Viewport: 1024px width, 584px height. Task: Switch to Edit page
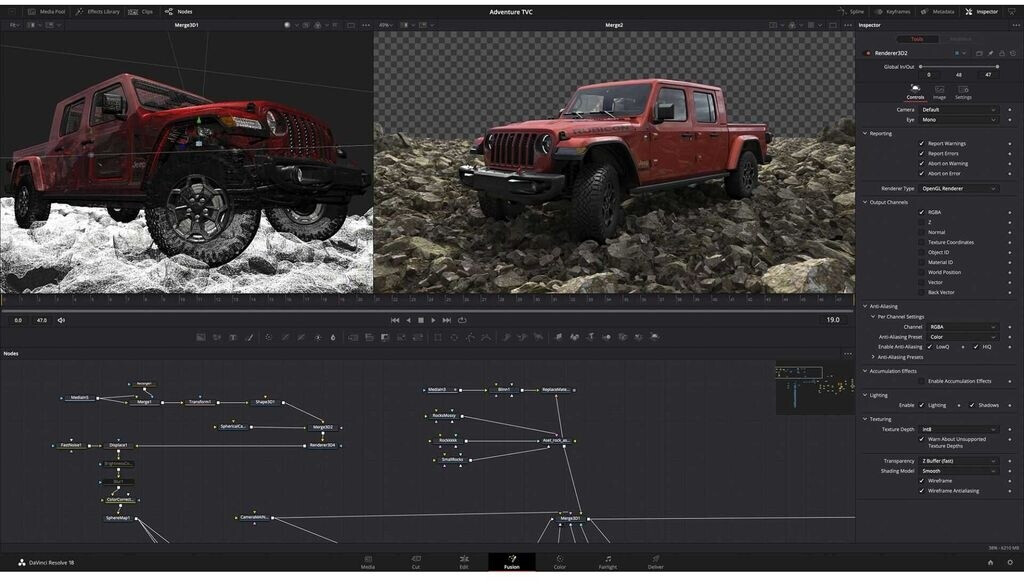tap(464, 562)
